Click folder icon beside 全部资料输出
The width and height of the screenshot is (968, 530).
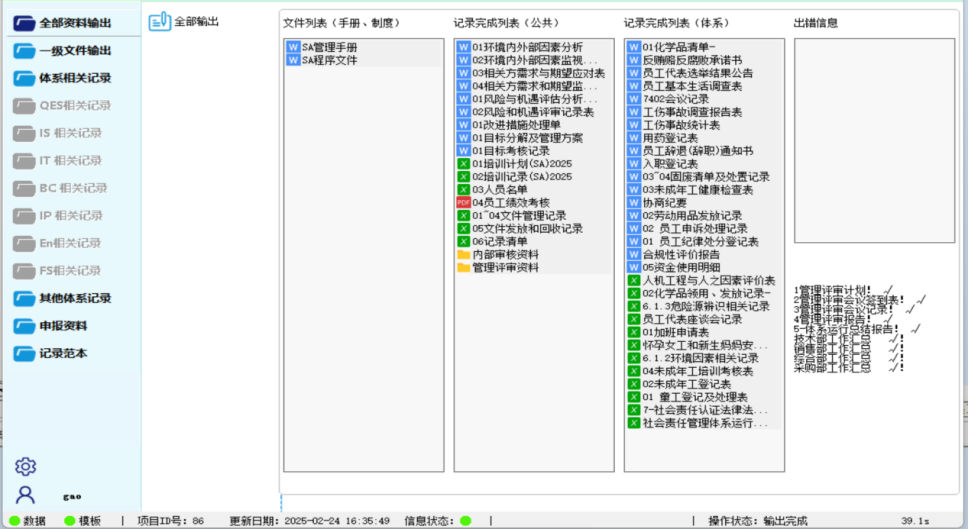click(x=24, y=23)
